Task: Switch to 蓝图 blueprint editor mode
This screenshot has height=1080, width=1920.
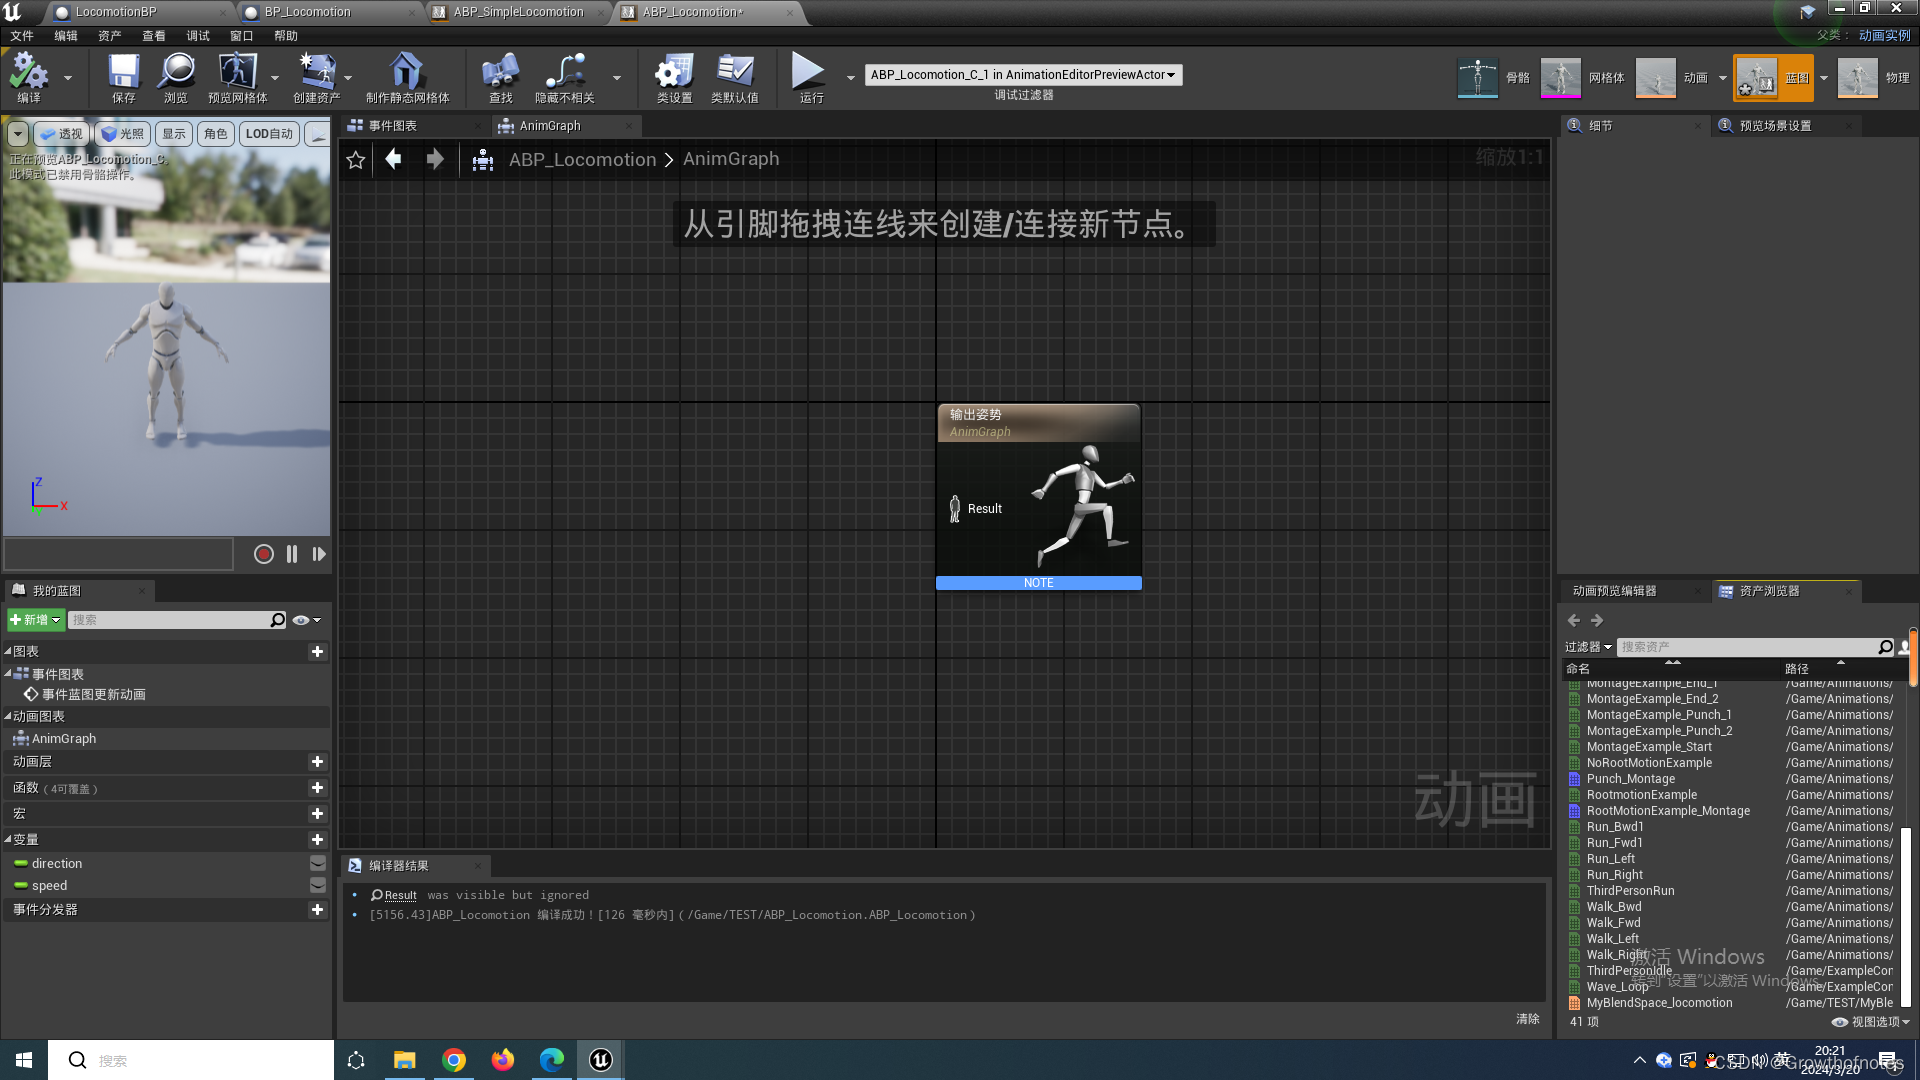Action: click(1774, 77)
